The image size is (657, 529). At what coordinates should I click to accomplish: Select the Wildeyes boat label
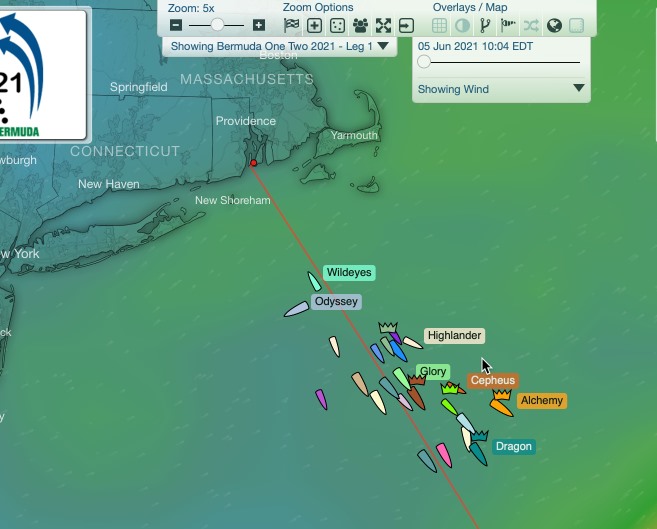[x=349, y=272]
